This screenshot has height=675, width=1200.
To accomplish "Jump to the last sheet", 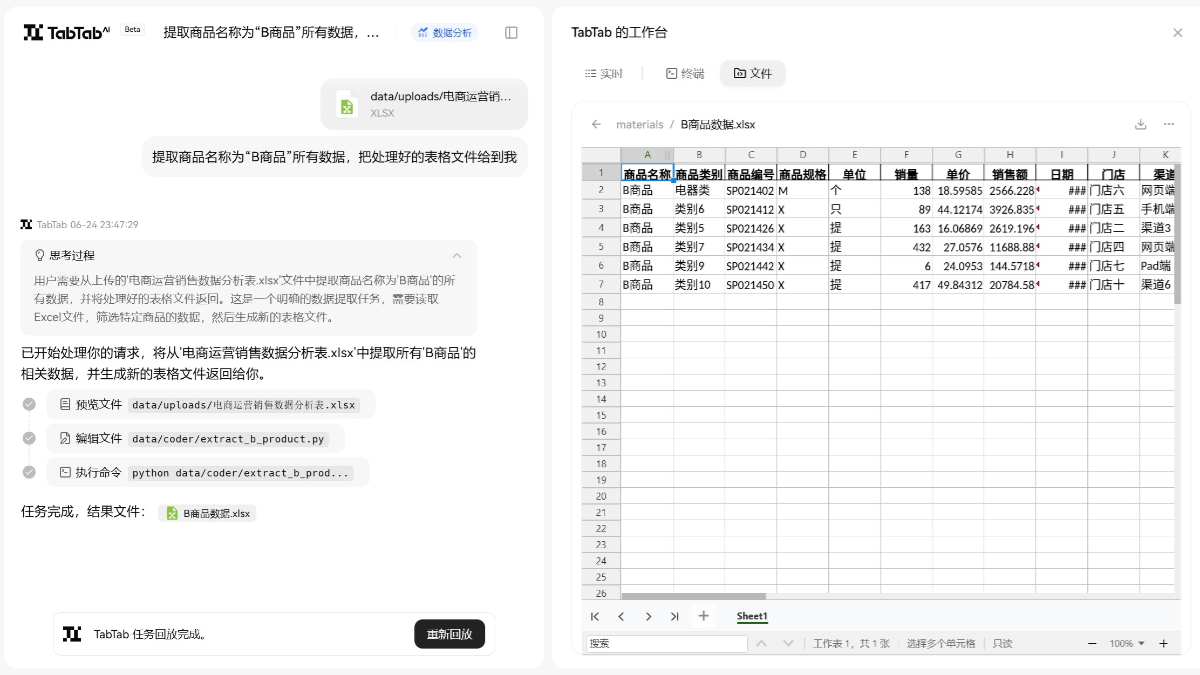I will (x=674, y=616).
